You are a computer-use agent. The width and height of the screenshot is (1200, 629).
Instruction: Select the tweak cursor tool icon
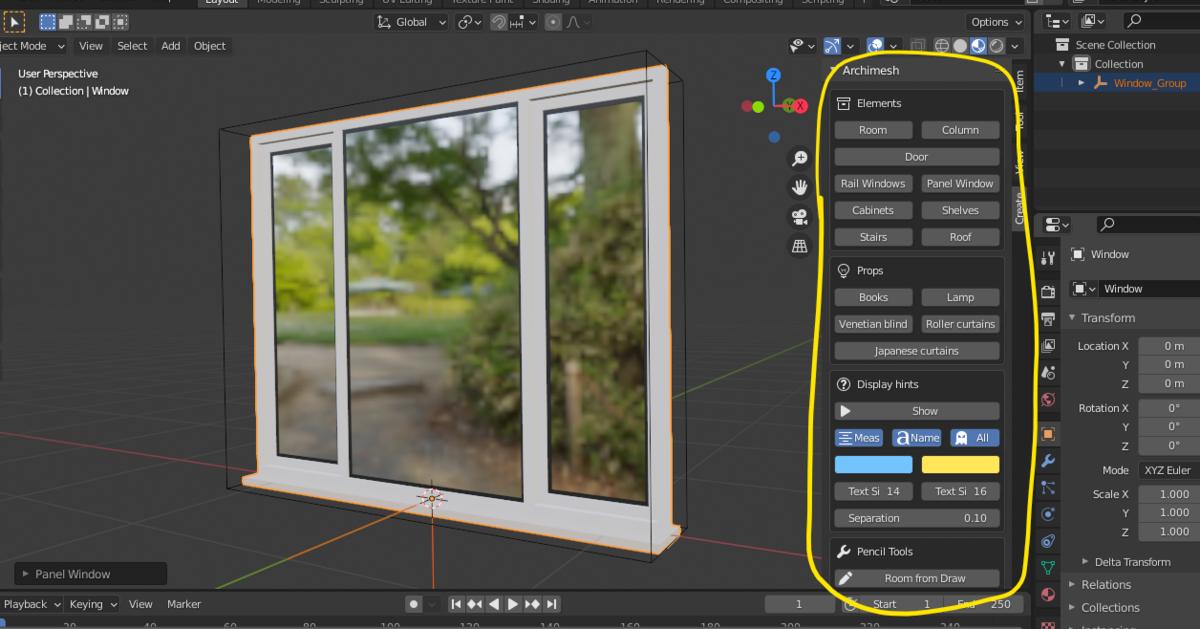(x=15, y=21)
